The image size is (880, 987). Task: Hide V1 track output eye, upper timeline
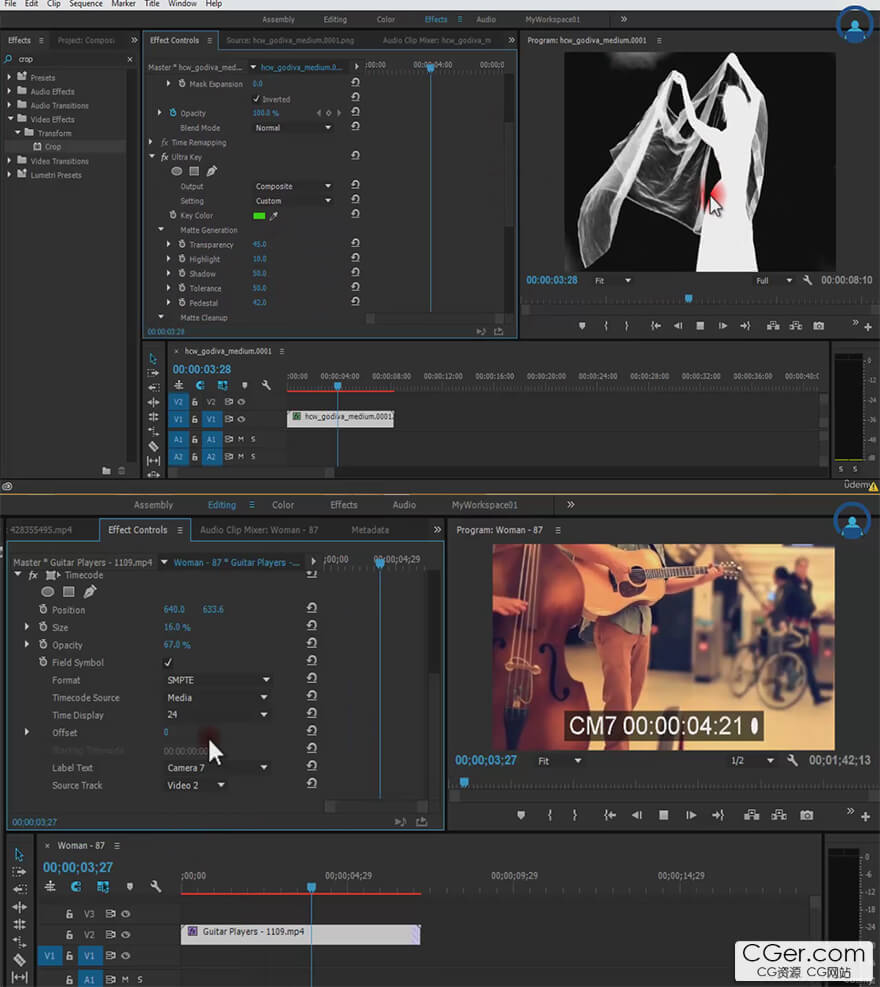coord(241,419)
